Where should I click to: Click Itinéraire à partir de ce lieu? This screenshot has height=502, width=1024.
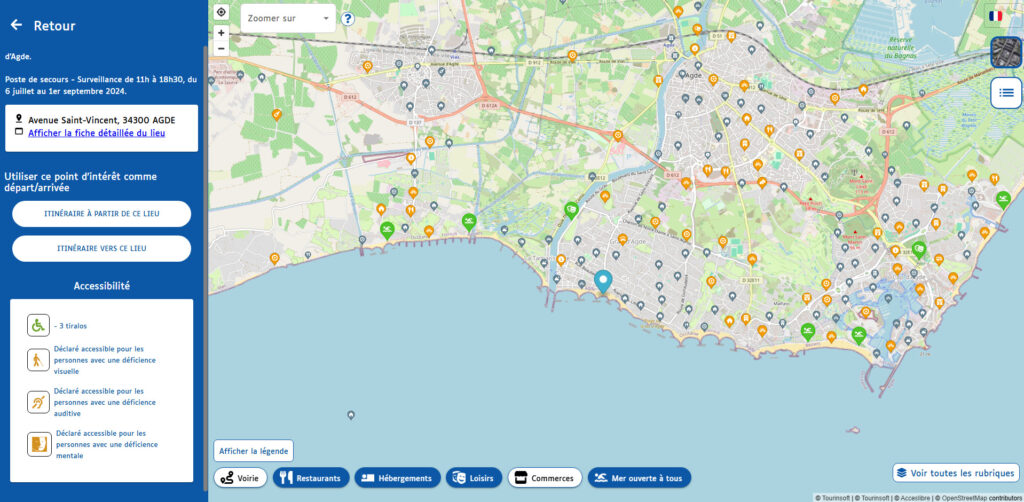click(101, 214)
